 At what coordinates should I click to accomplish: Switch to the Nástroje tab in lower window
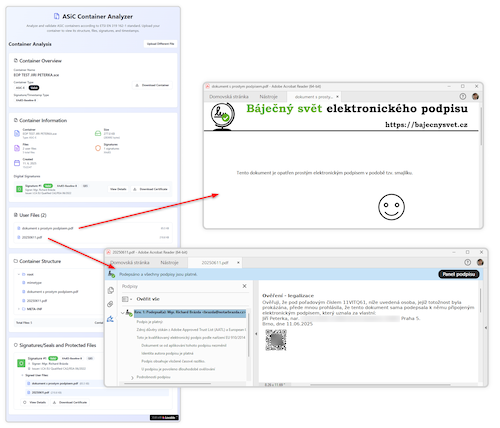[x=169, y=263]
